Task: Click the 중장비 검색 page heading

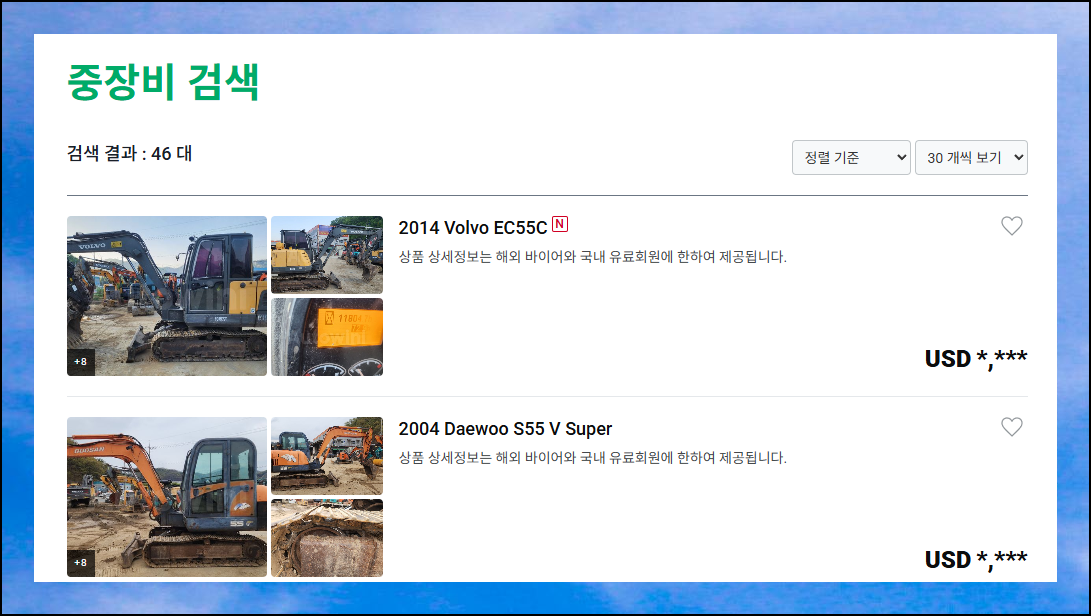Action: click(164, 81)
